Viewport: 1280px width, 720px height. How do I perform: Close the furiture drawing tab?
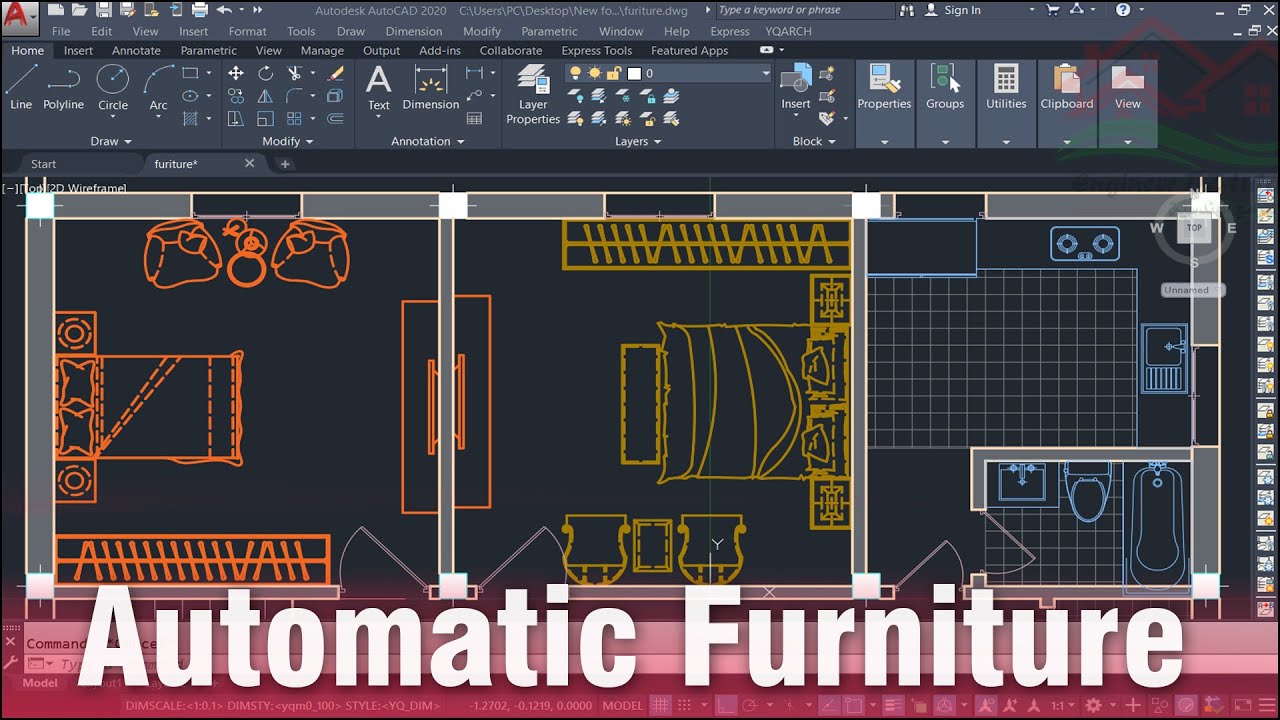(x=250, y=163)
